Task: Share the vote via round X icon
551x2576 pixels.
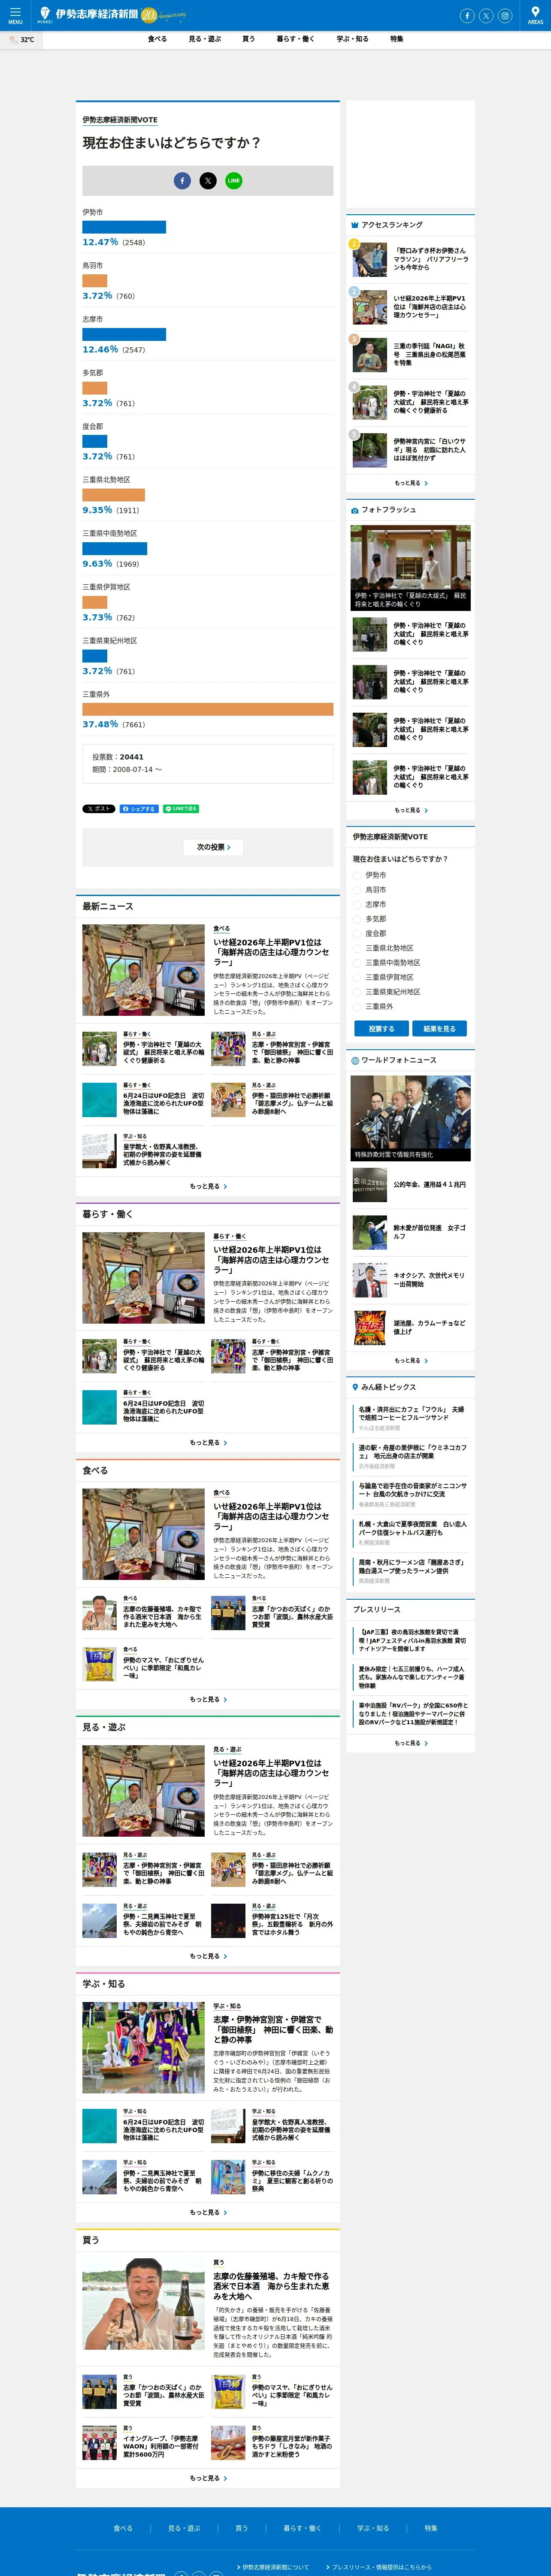Action: 208,181
